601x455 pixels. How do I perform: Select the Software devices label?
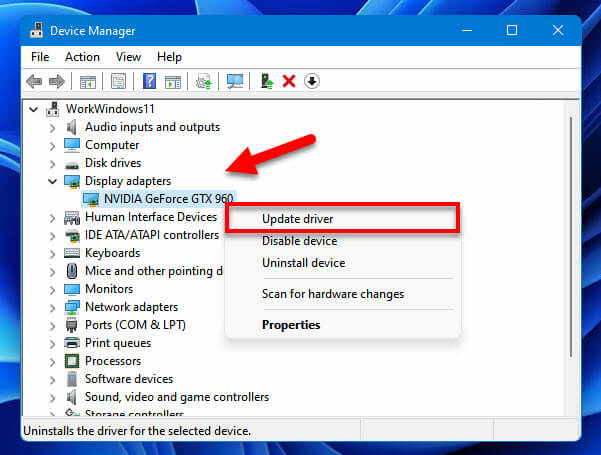[129, 379]
